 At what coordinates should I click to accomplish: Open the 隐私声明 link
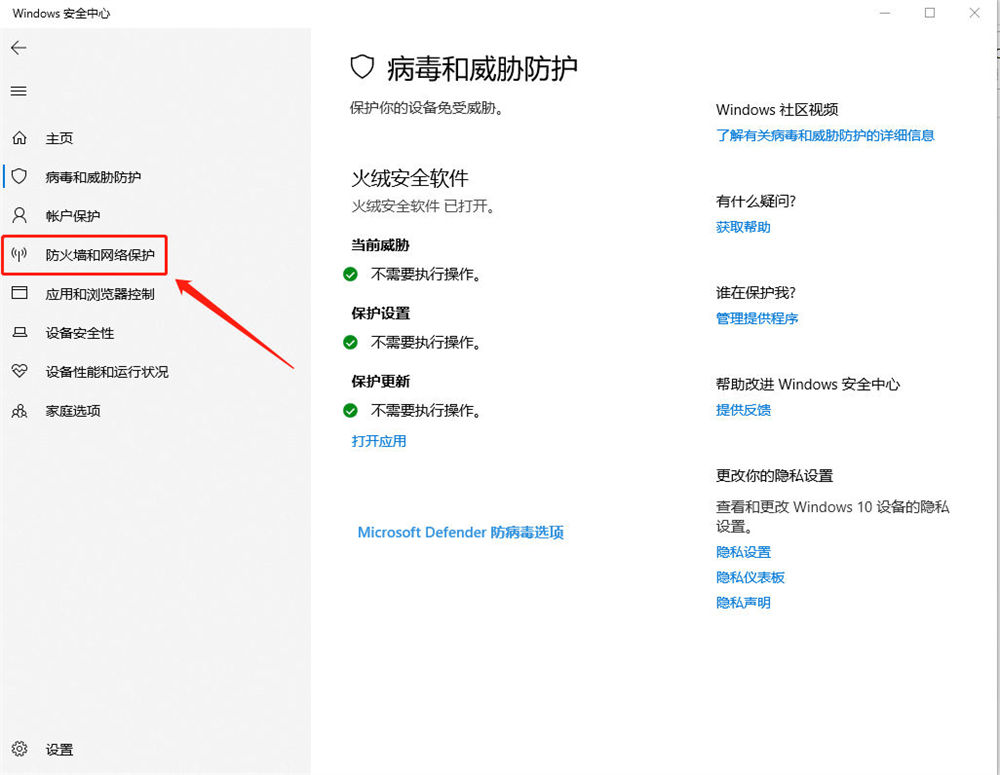tap(743, 602)
